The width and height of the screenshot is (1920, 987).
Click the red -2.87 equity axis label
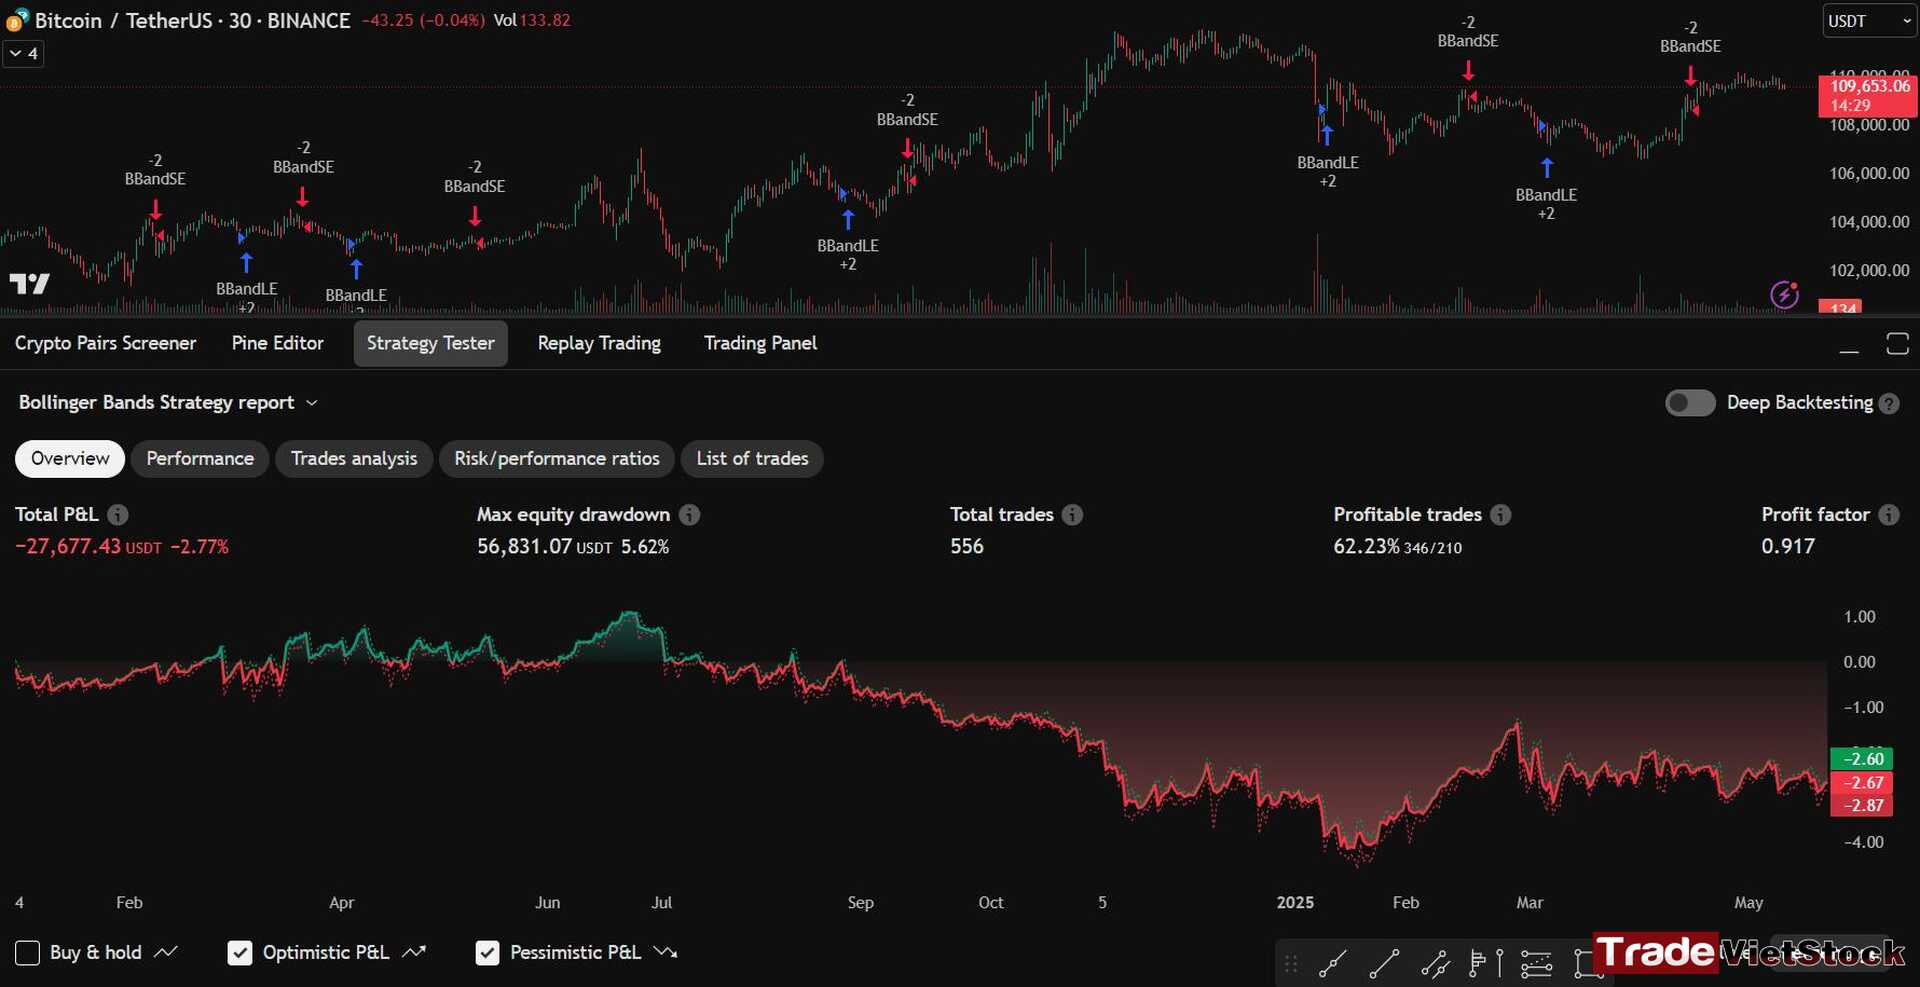click(x=1861, y=805)
